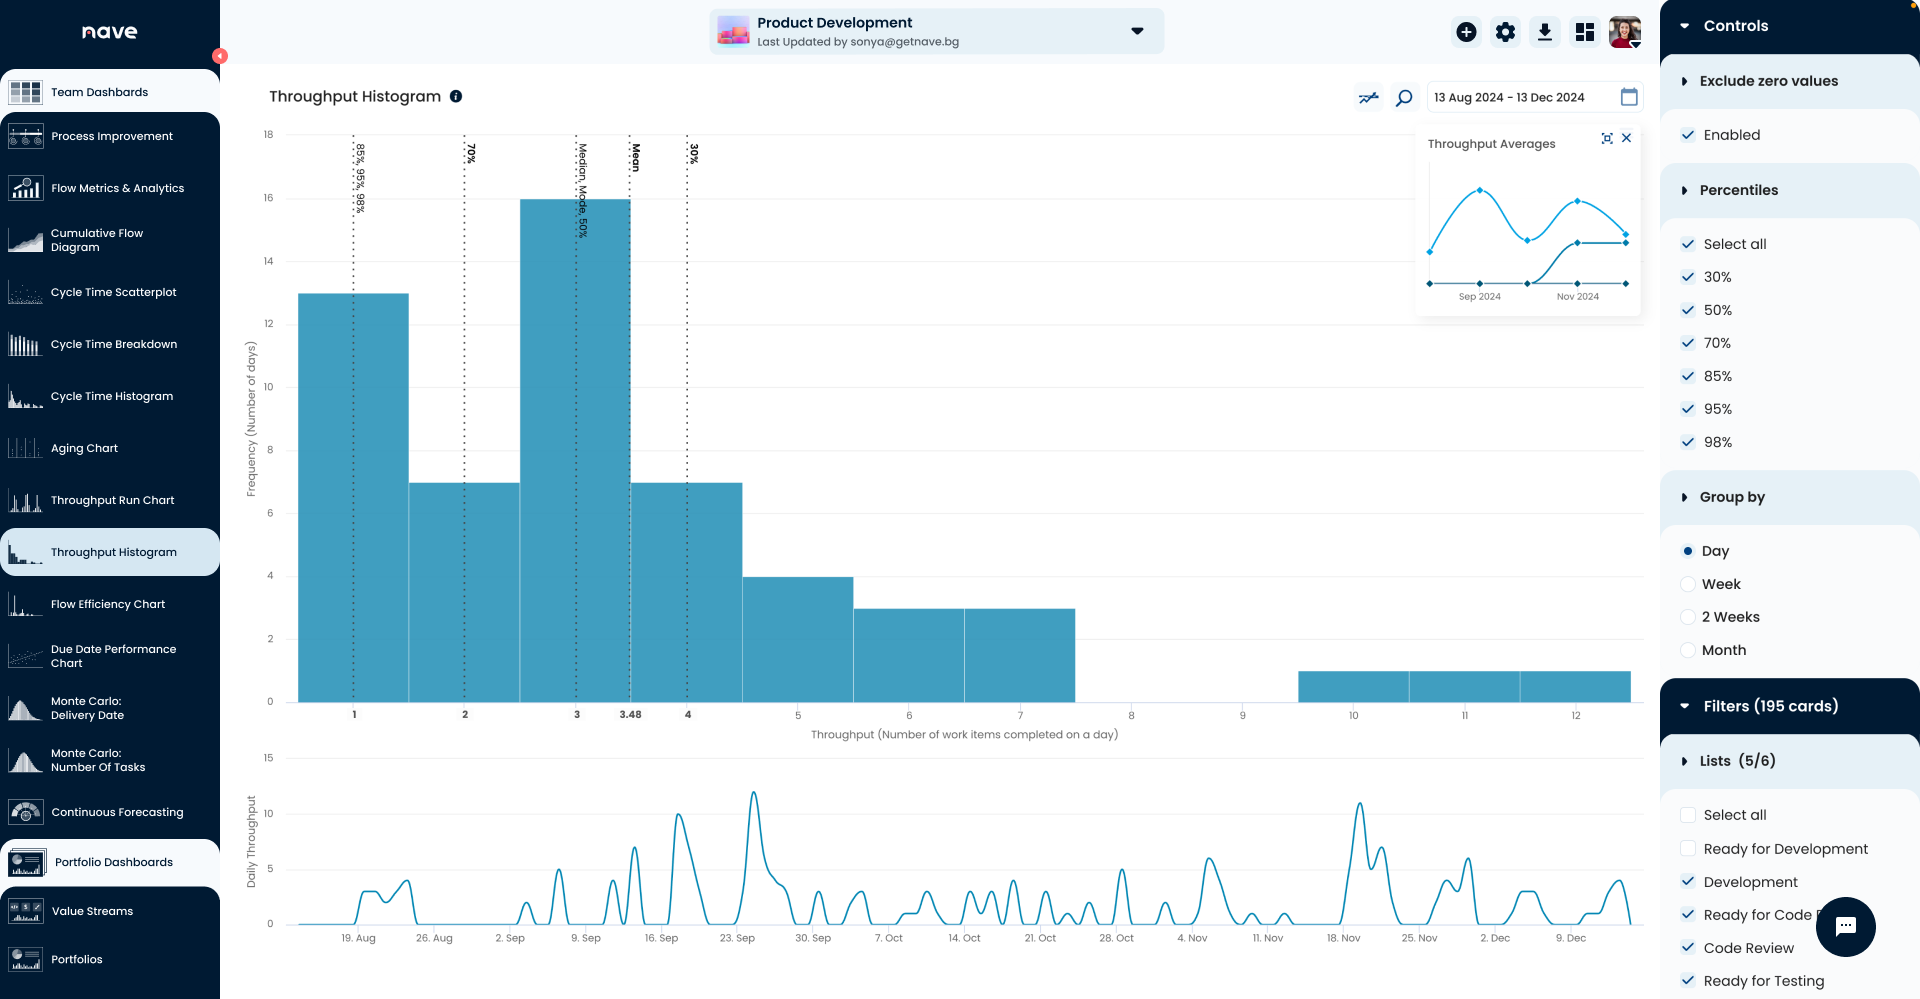Check the Ready for Development filter

(1689, 848)
